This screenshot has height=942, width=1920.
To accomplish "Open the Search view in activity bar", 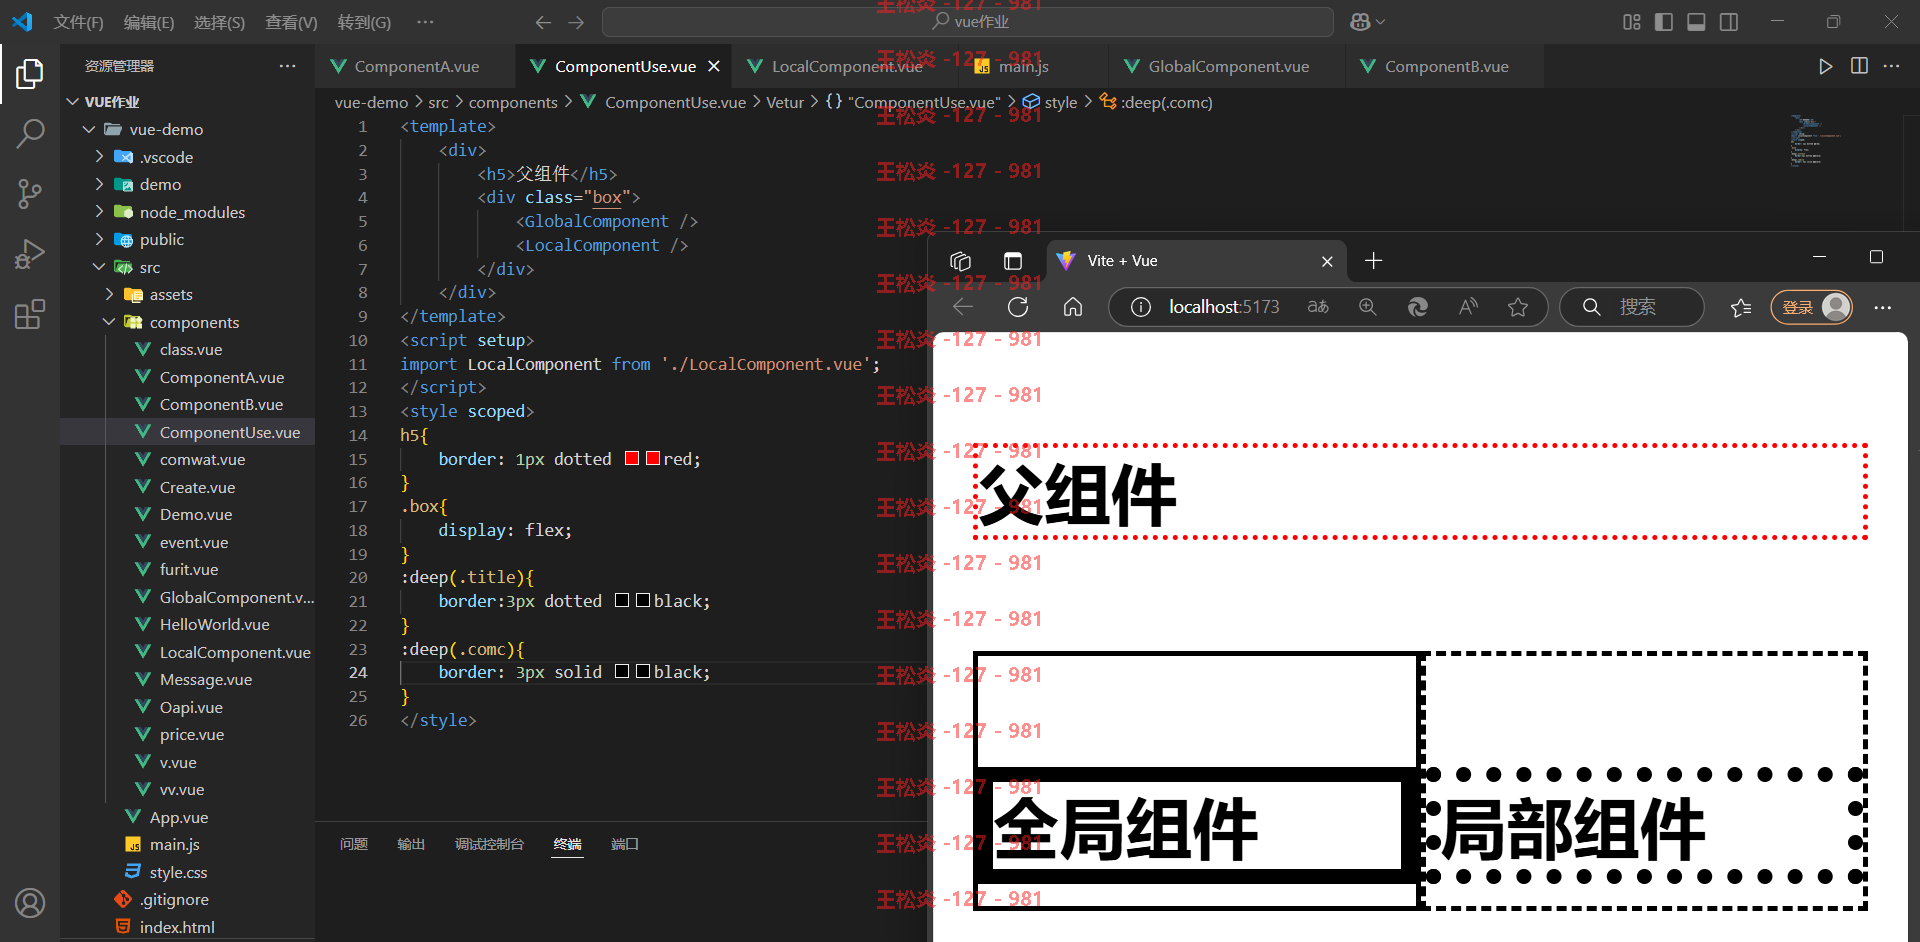I will coord(30,132).
